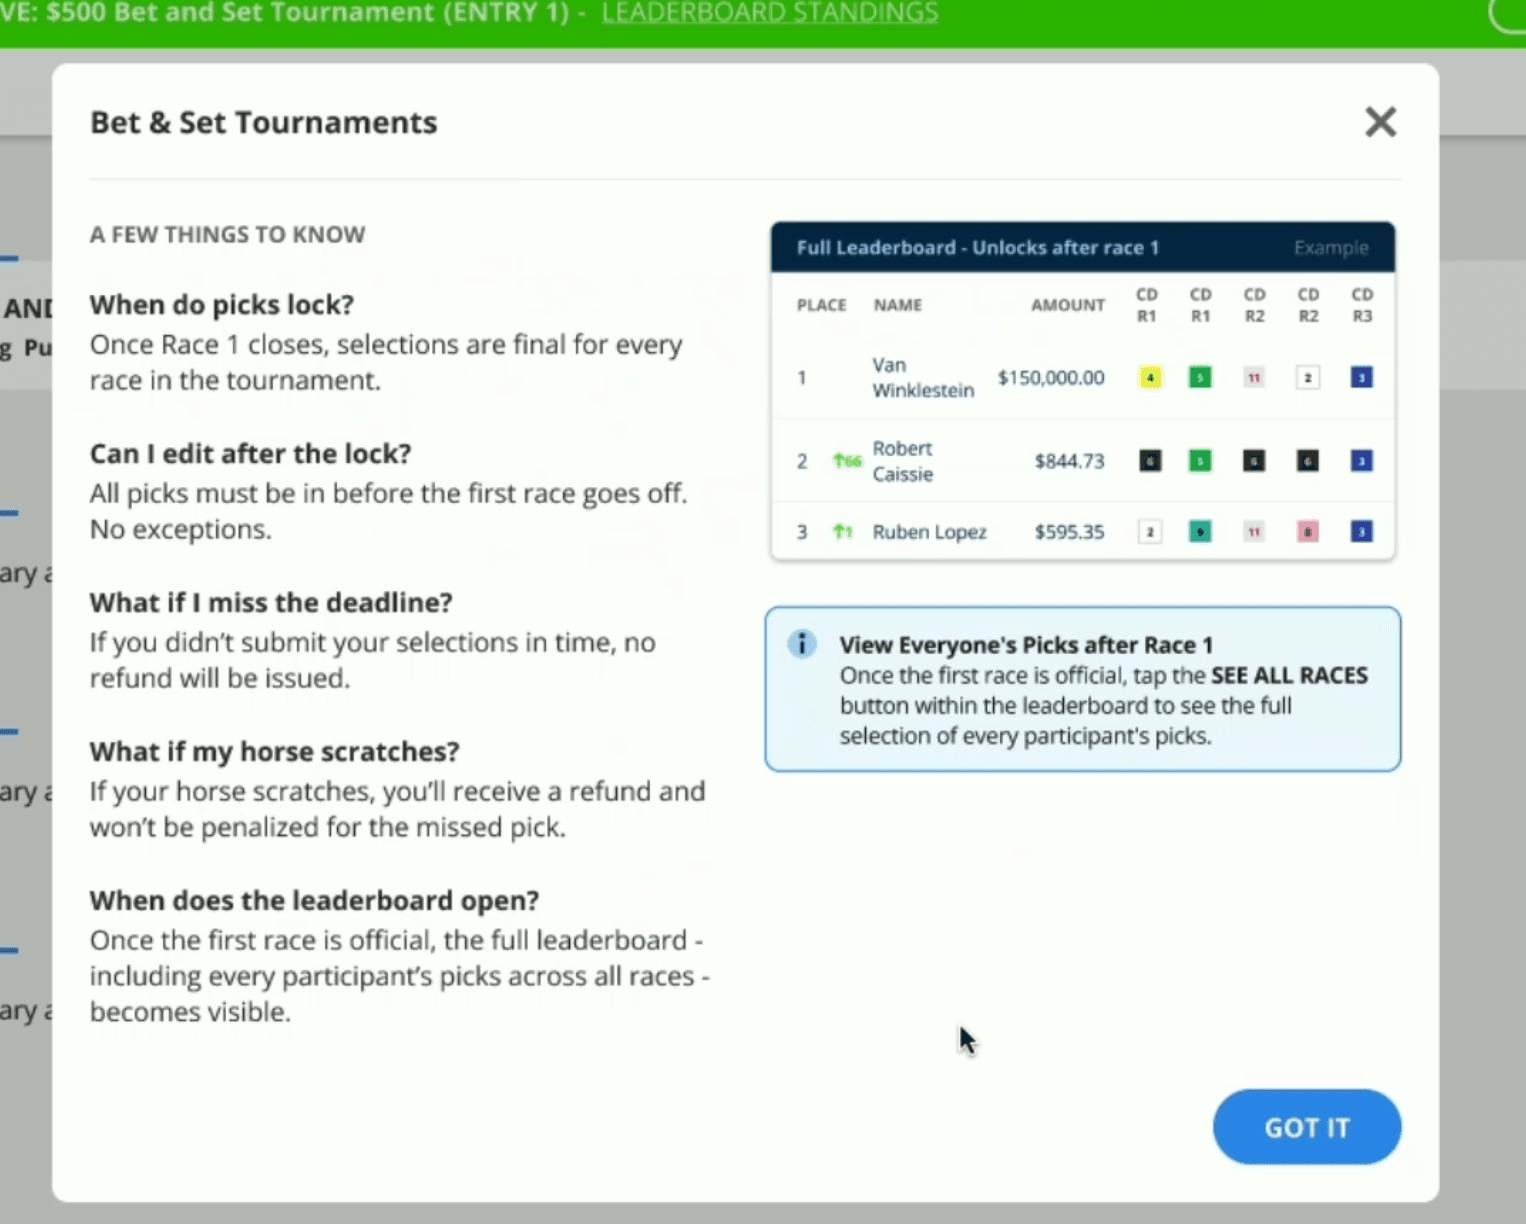This screenshot has width=1526, height=1224.
Task: Open the LEADERBOARD STANDINGS link
Action: tap(769, 13)
